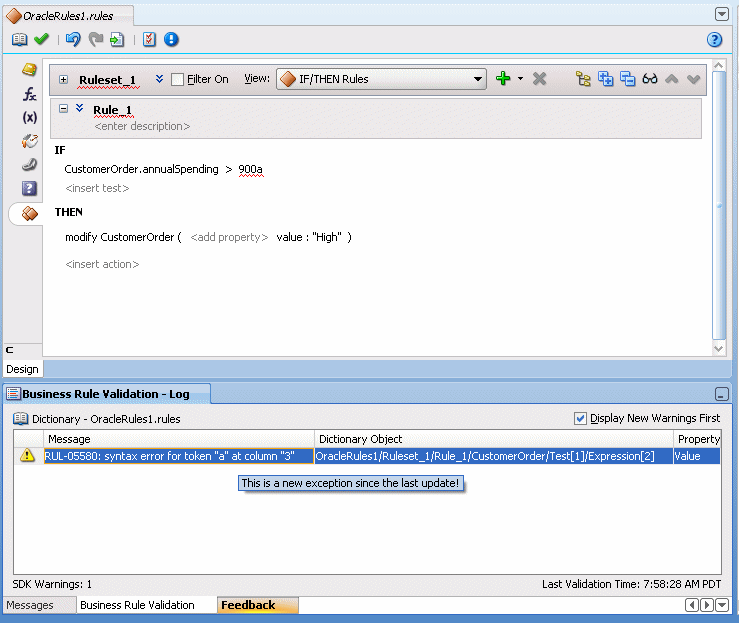The height and width of the screenshot is (623, 739).
Task: Open the Facts tab in the side strip
Action: click(29, 70)
